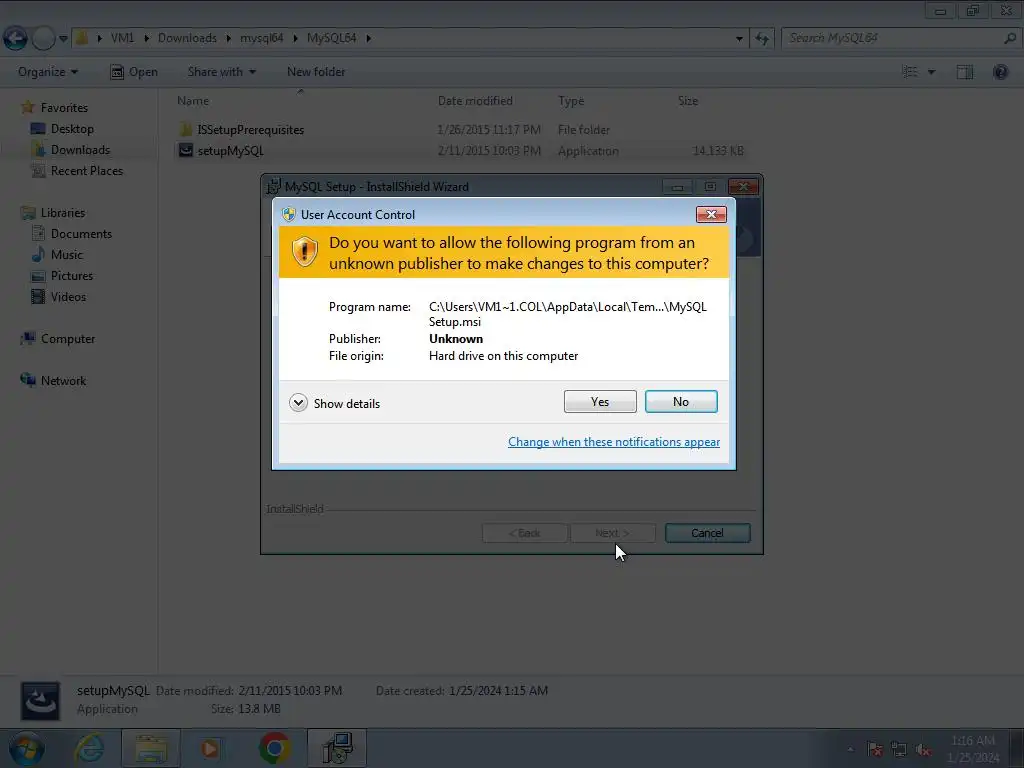Click No in the User Account Control dialog
Viewport: 1024px width, 768px height.
coord(680,402)
